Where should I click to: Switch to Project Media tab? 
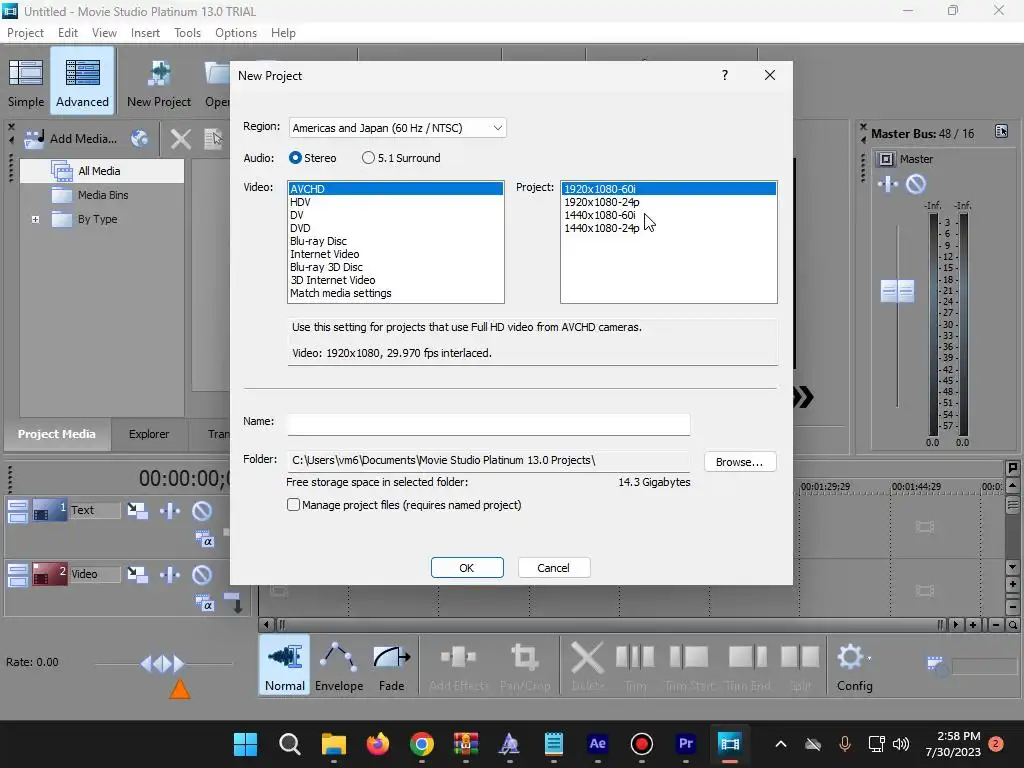click(x=57, y=434)
